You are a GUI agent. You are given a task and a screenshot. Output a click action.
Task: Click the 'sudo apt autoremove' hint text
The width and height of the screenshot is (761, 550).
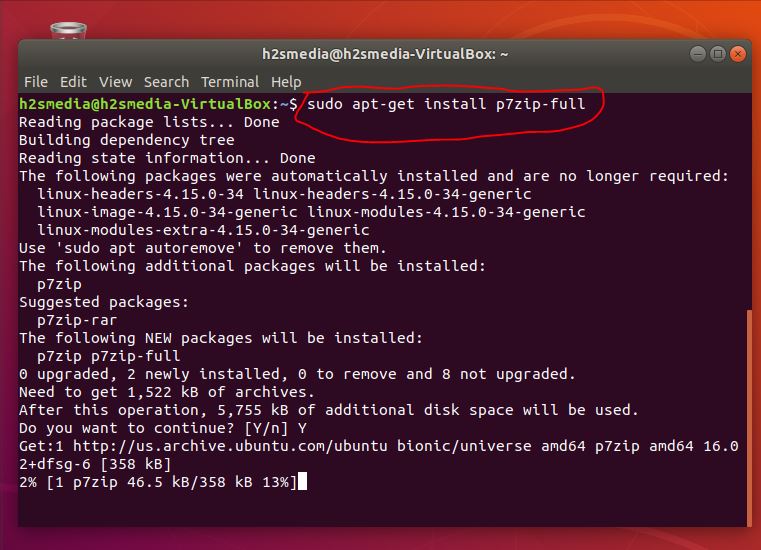(149, 248)
